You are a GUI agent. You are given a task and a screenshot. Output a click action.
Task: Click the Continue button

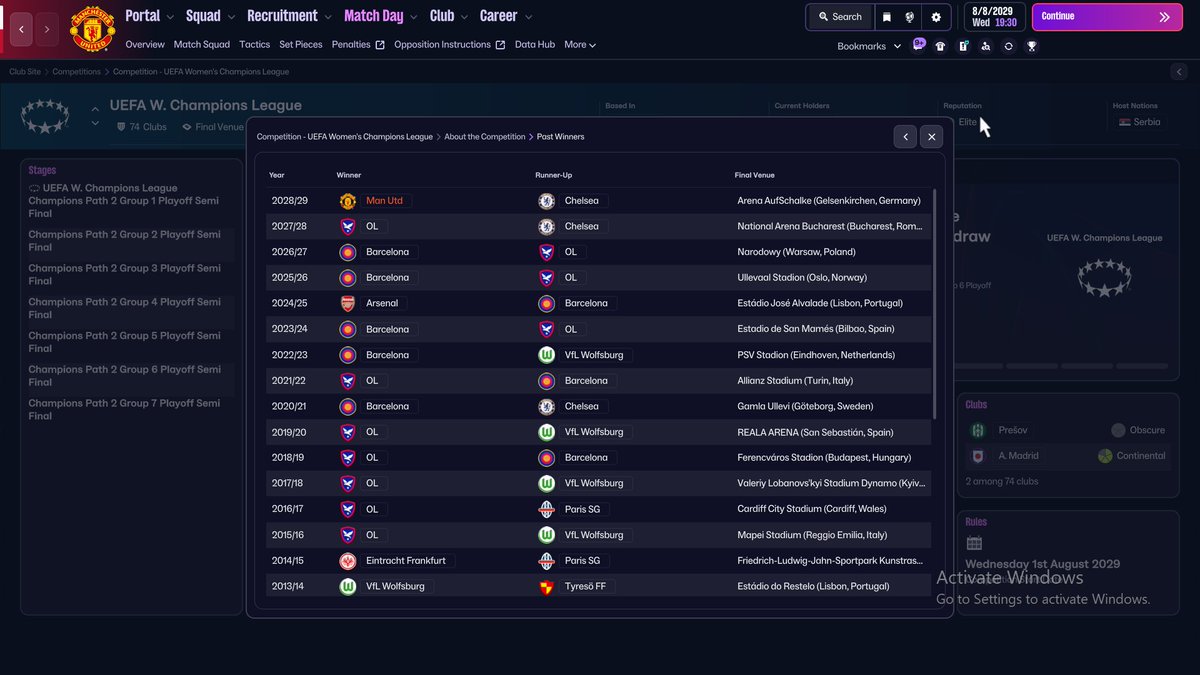1106,17
